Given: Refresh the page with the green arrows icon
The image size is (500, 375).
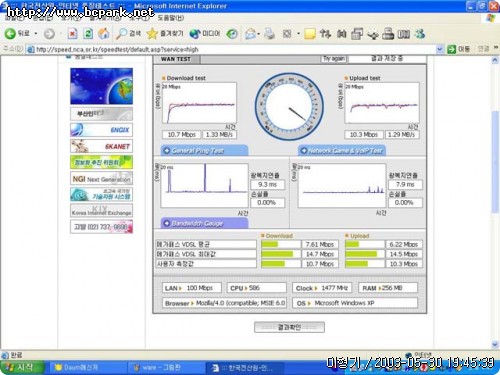Looking at the screenshot, I should coord(88,33).
